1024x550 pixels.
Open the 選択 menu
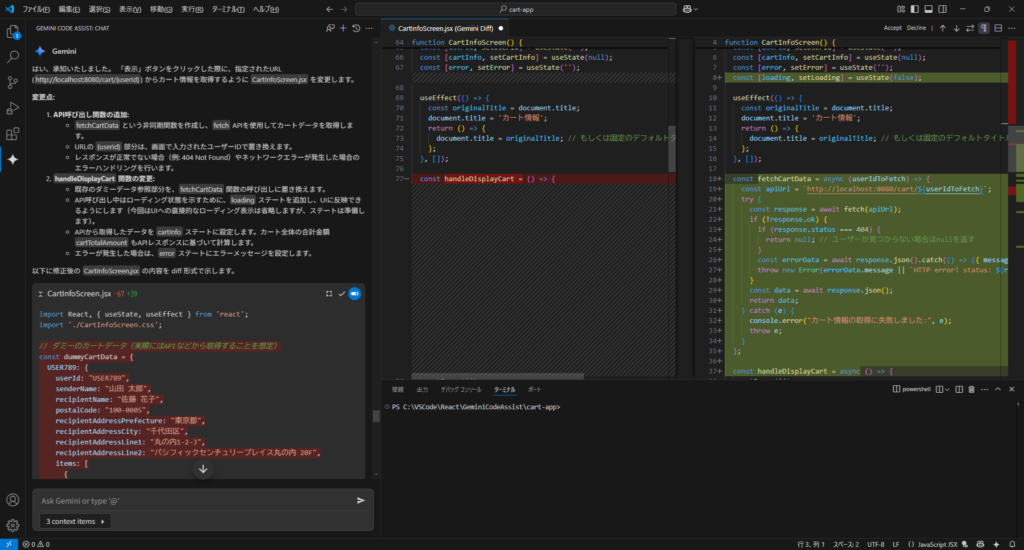coord(99,9)
